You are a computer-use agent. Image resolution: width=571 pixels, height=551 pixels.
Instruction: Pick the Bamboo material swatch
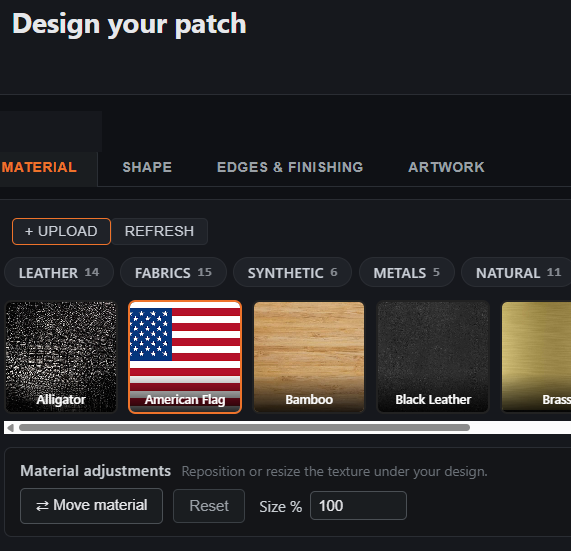[x=309, y=357]
